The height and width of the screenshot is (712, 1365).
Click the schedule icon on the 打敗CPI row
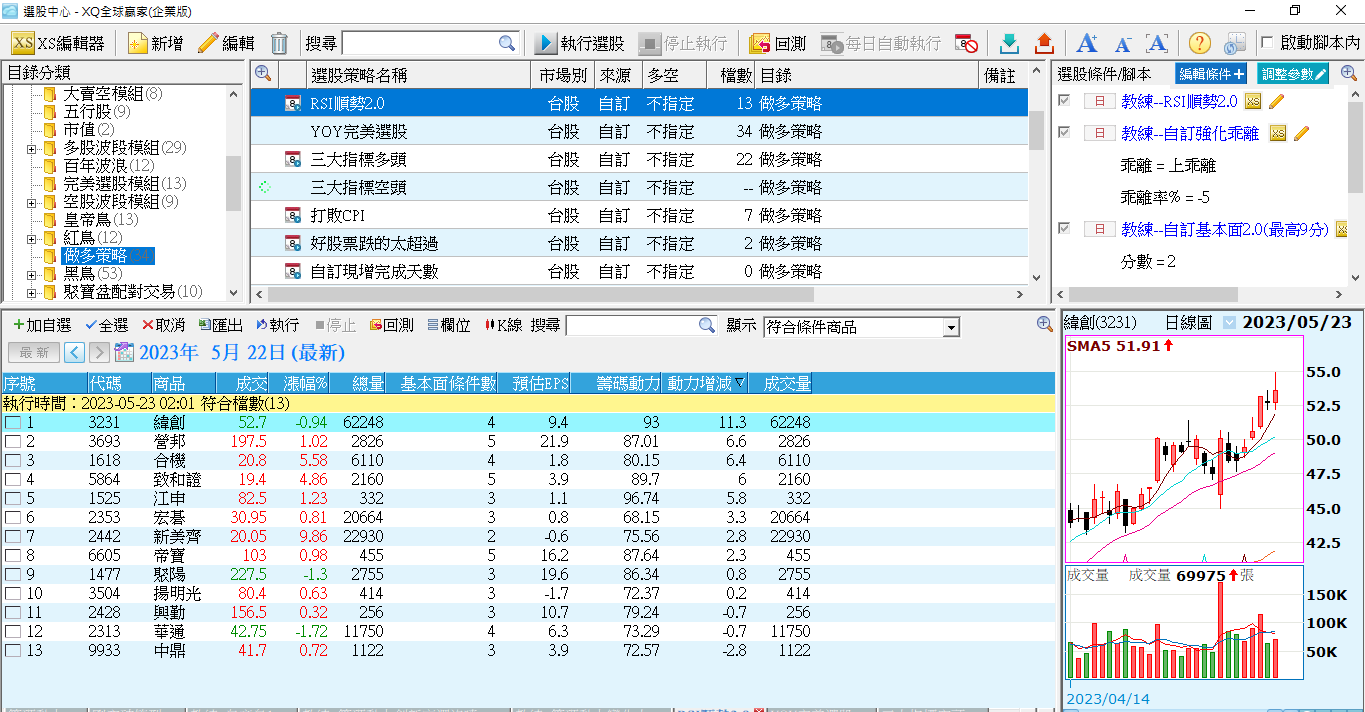(293, 215)
